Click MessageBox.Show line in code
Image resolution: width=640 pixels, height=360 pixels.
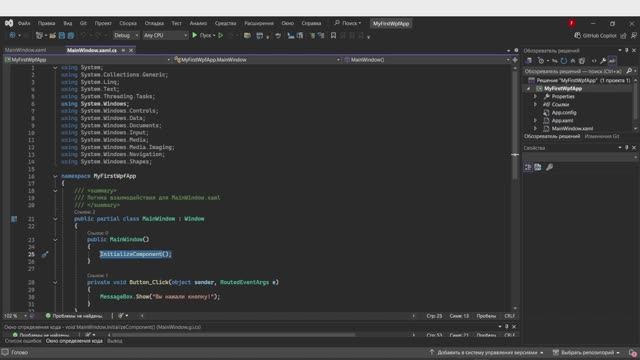[x=160, y=297]
